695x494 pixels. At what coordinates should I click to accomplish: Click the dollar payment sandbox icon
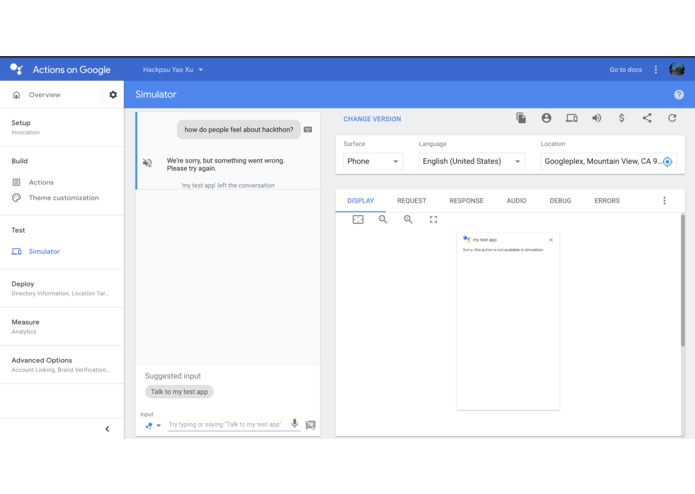click(x=621, y=118)
